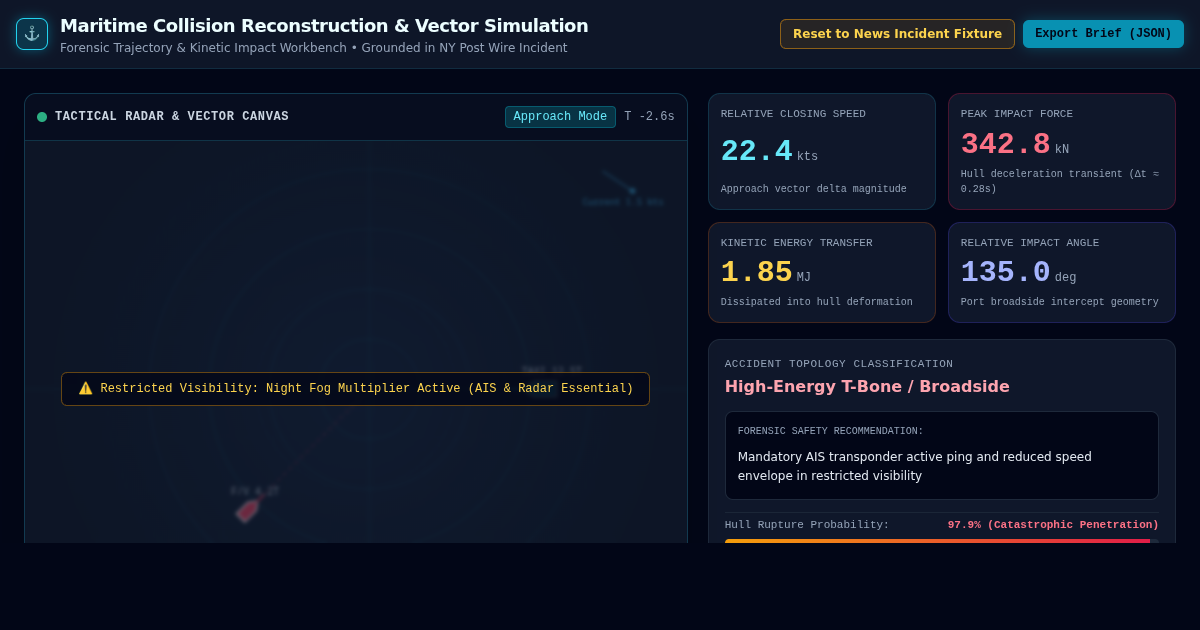This screenshot has width=1200, height=630.
Task: Click the High-Energy T-Bone / Broadside heading
Action: [867, 387]
